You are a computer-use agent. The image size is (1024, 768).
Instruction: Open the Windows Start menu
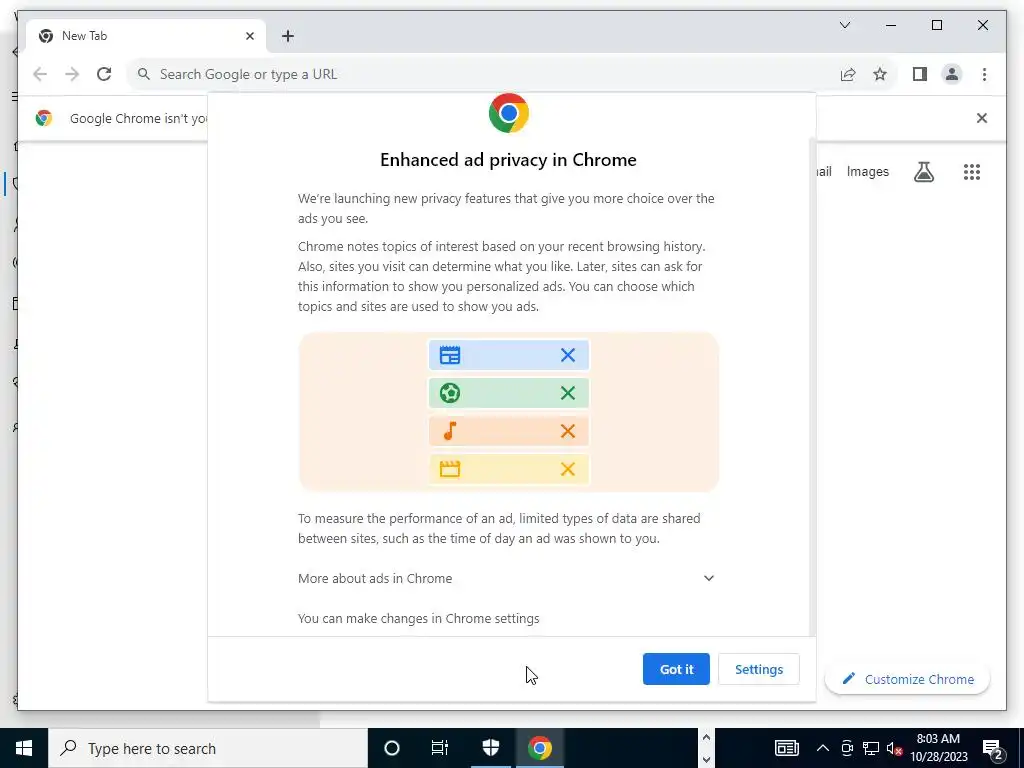(24, 748)
